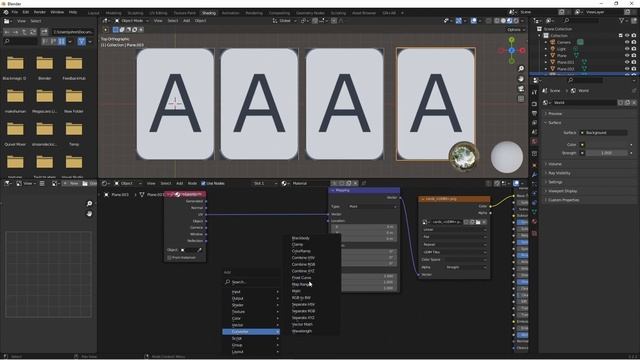Image resolution: width=640 pixels, height=360 pixels.
Task: Expand the Volume panel in World properties
Action: pyautogui.click(x=555, y=164)
